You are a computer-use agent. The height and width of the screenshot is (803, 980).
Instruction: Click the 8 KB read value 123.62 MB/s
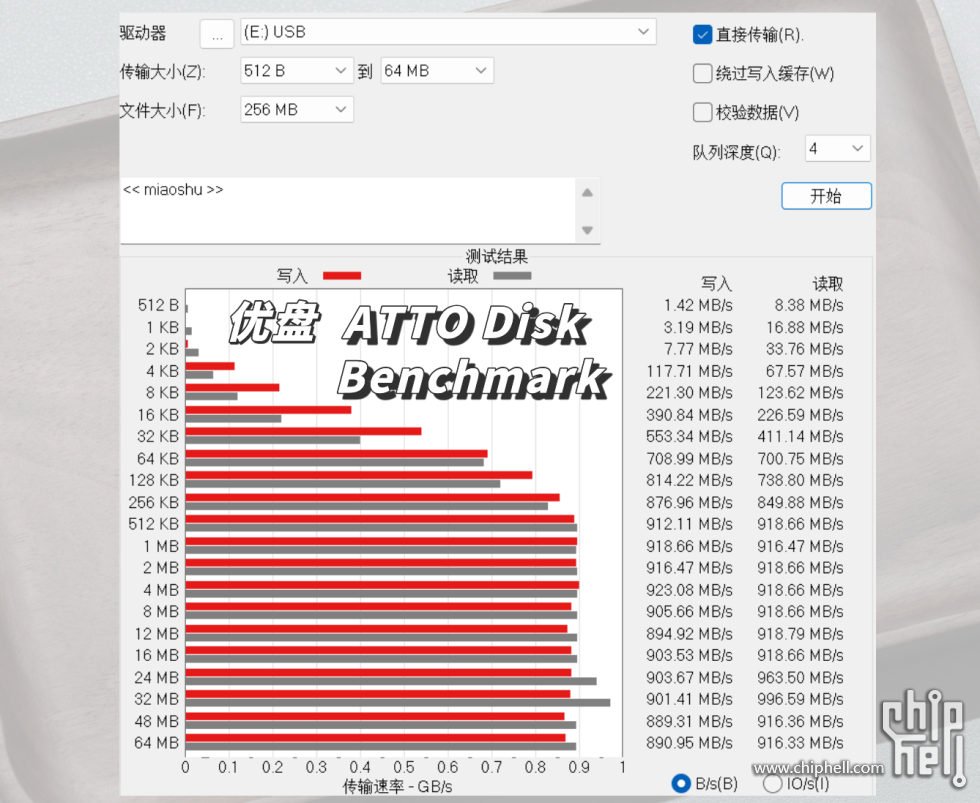800,392
